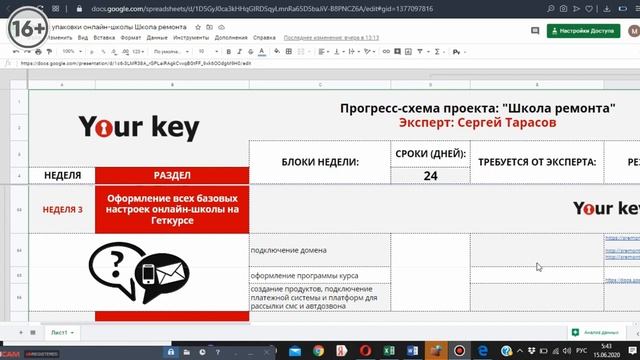The height and width of the screenshot is (360, 640).
Task: Open the Инструменты menu
Action: [x=191, y=38]
